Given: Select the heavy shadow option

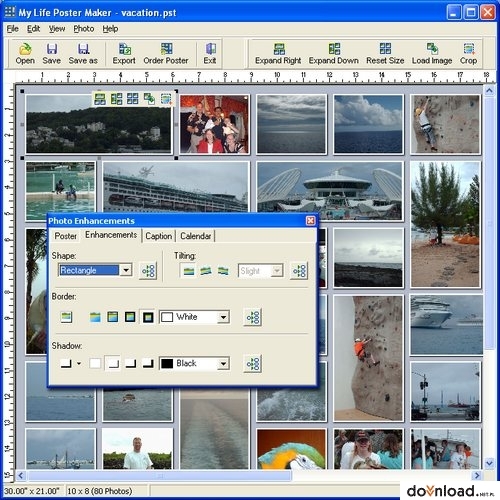Looking at the screenshot, I should coord(148,363).
